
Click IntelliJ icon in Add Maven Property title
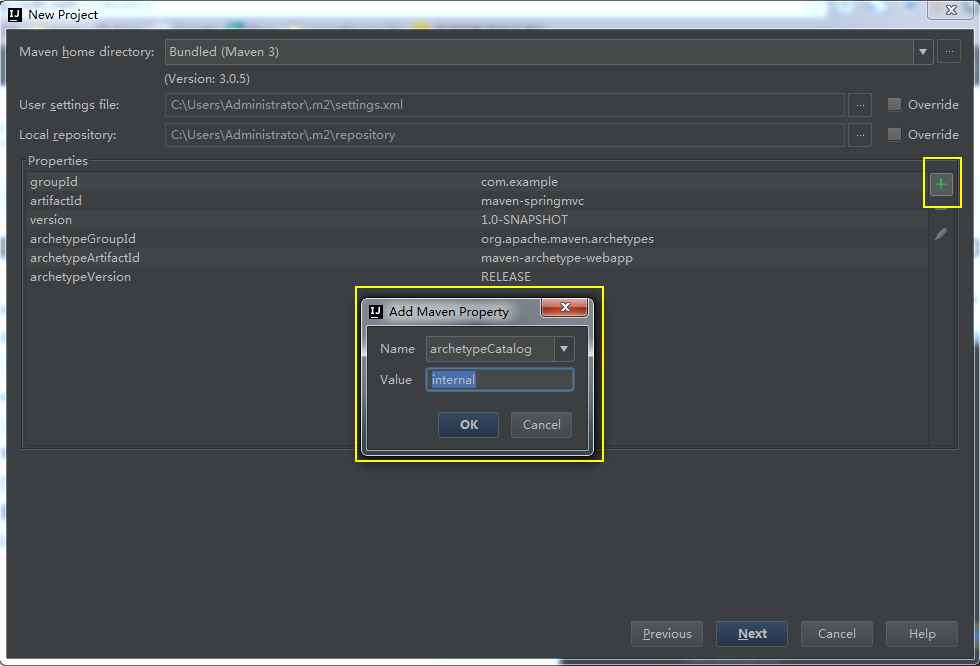tap(376, 312)
